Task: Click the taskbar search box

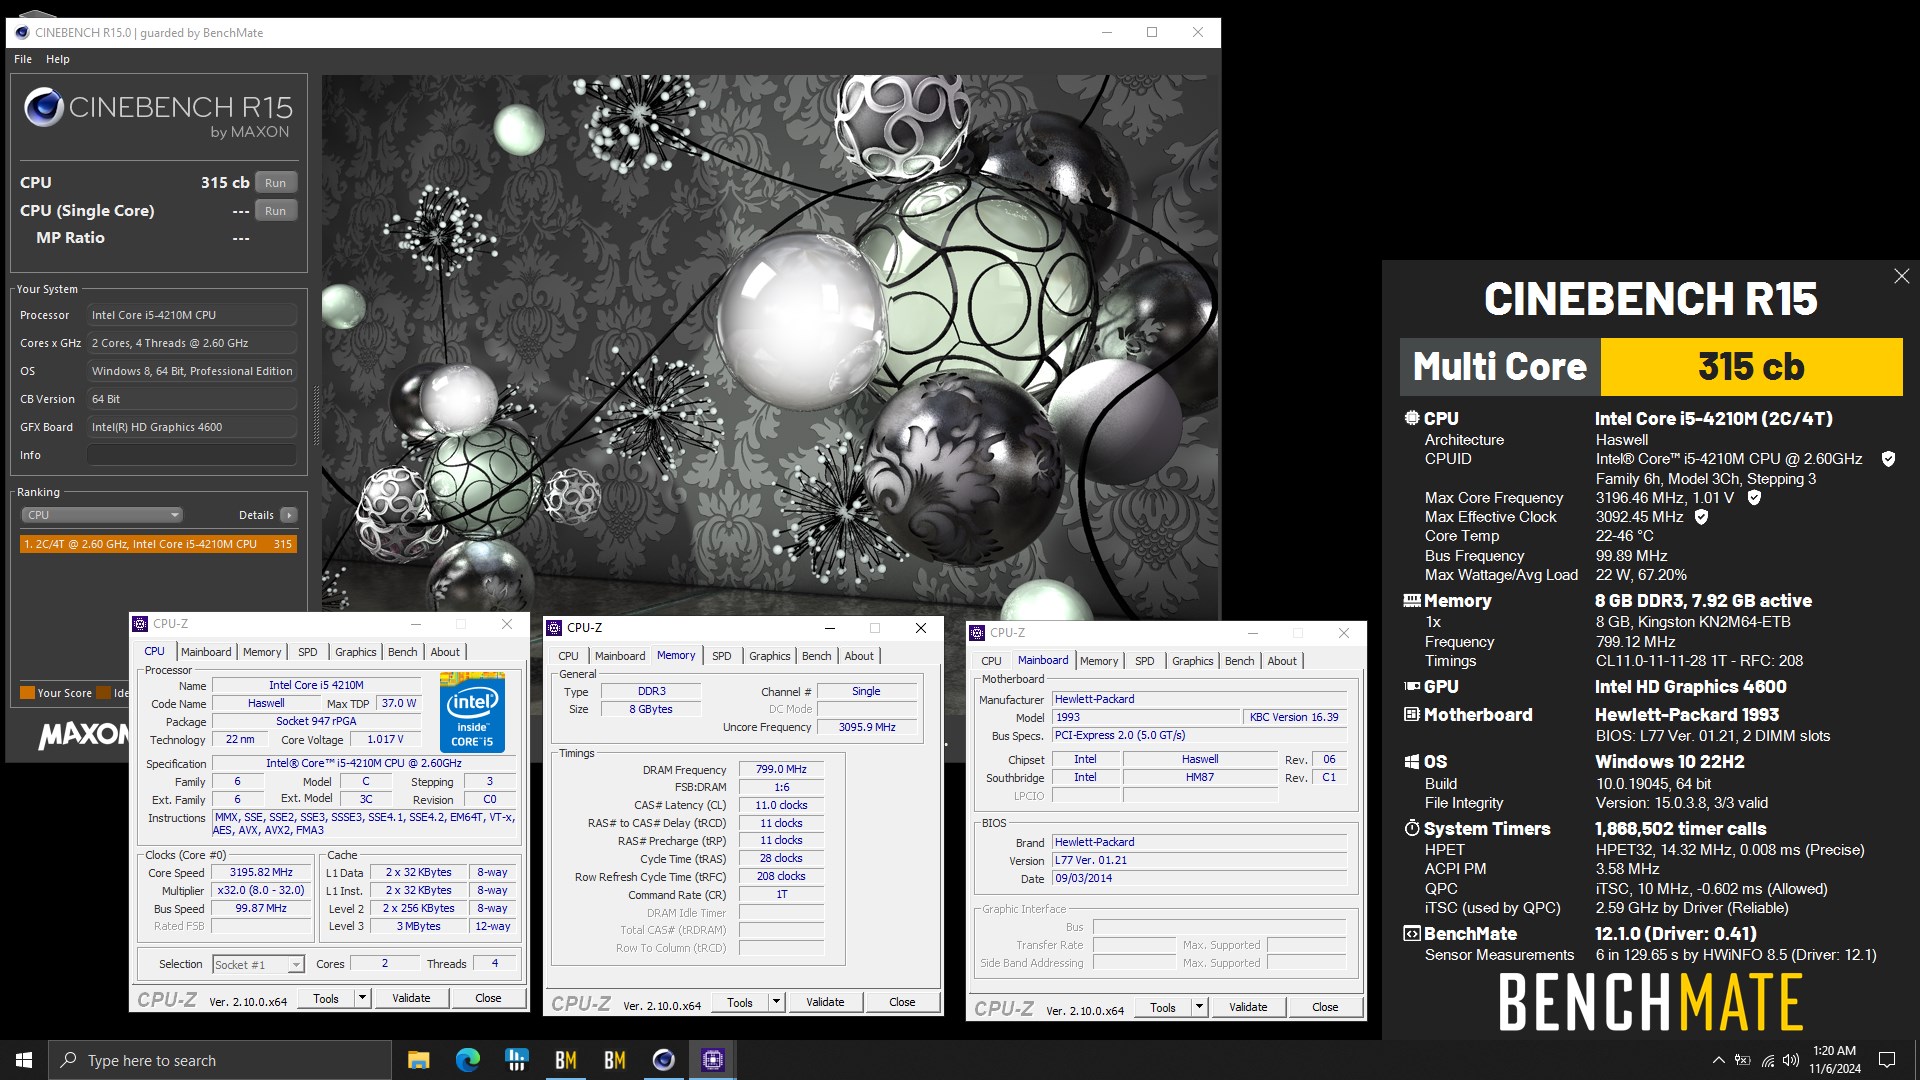Action: coord(220,1060)
